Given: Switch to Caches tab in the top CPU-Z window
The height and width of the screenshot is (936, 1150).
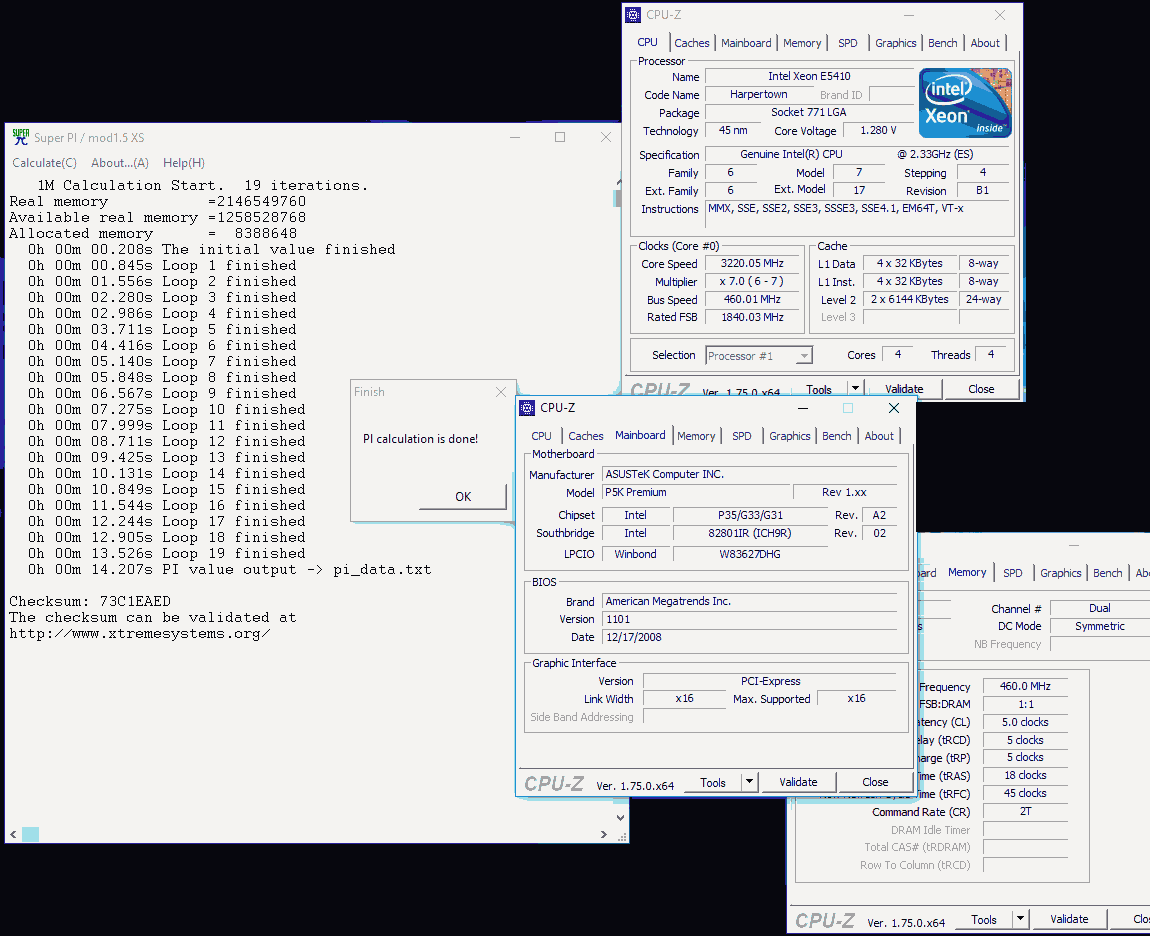Looking at the screenshot, I should 692,43.
